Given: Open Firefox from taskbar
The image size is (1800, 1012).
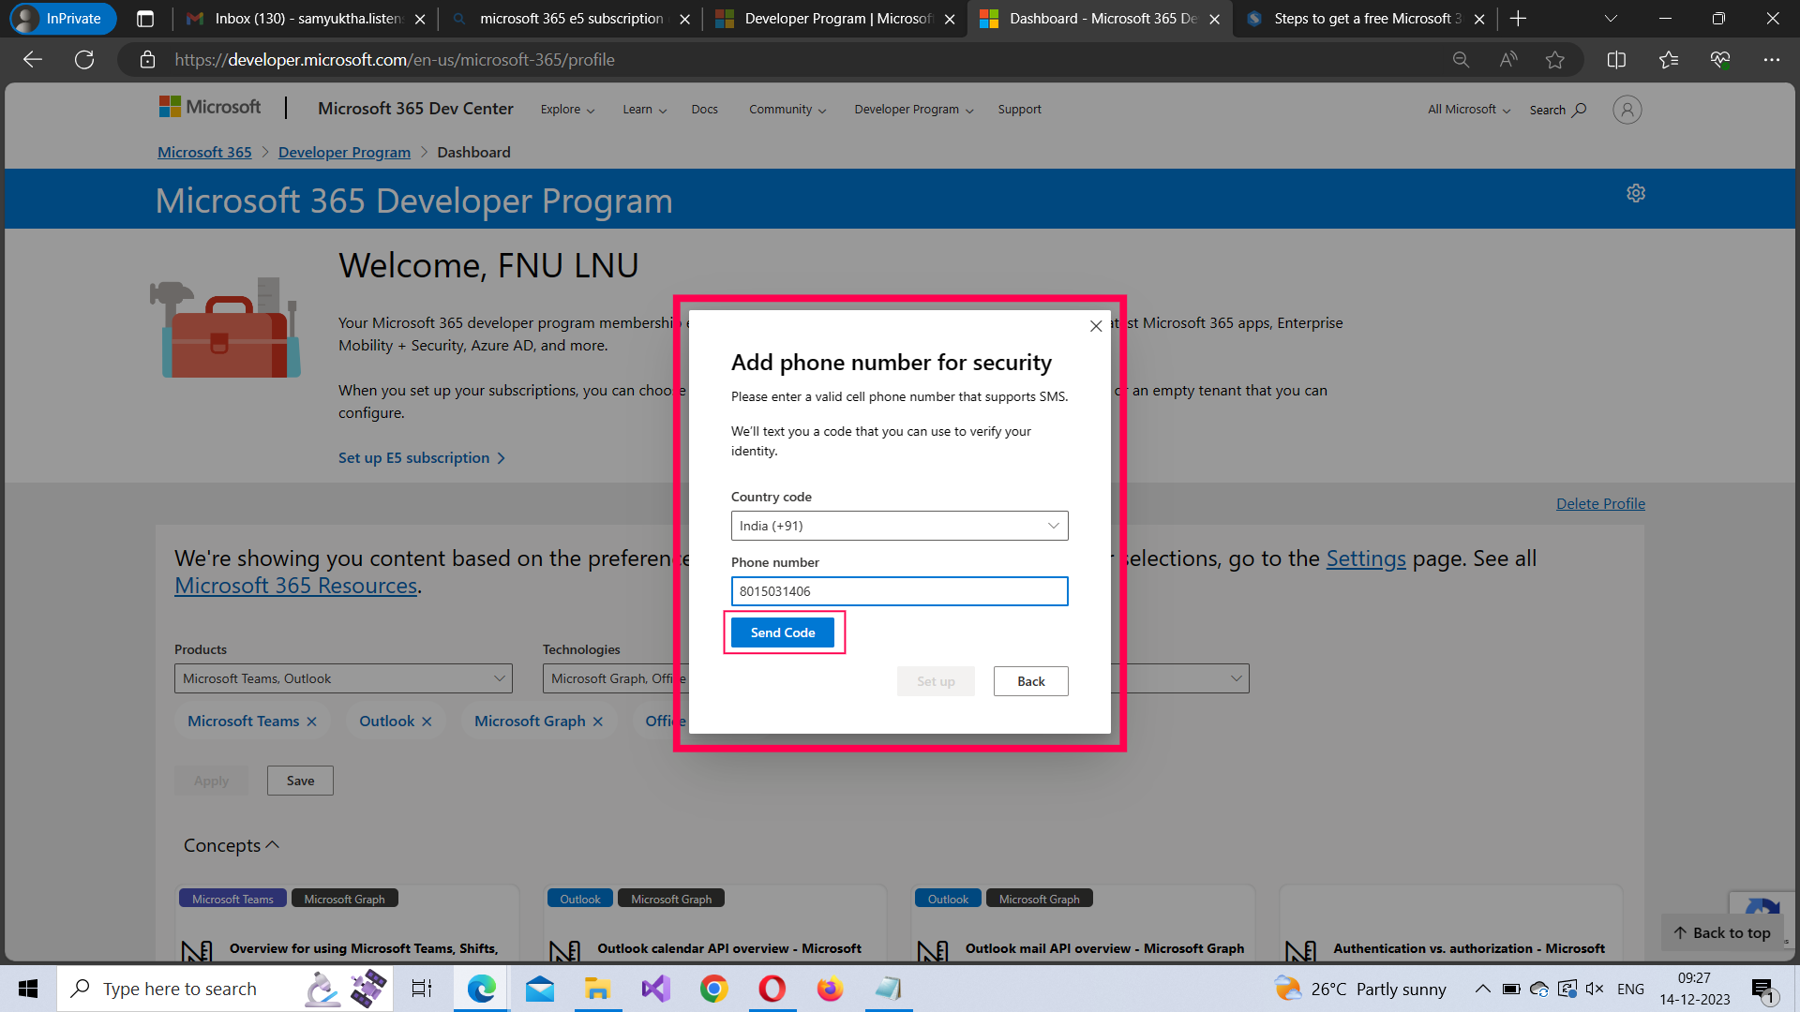Looking at the screenshot, I should click(830, 989).
